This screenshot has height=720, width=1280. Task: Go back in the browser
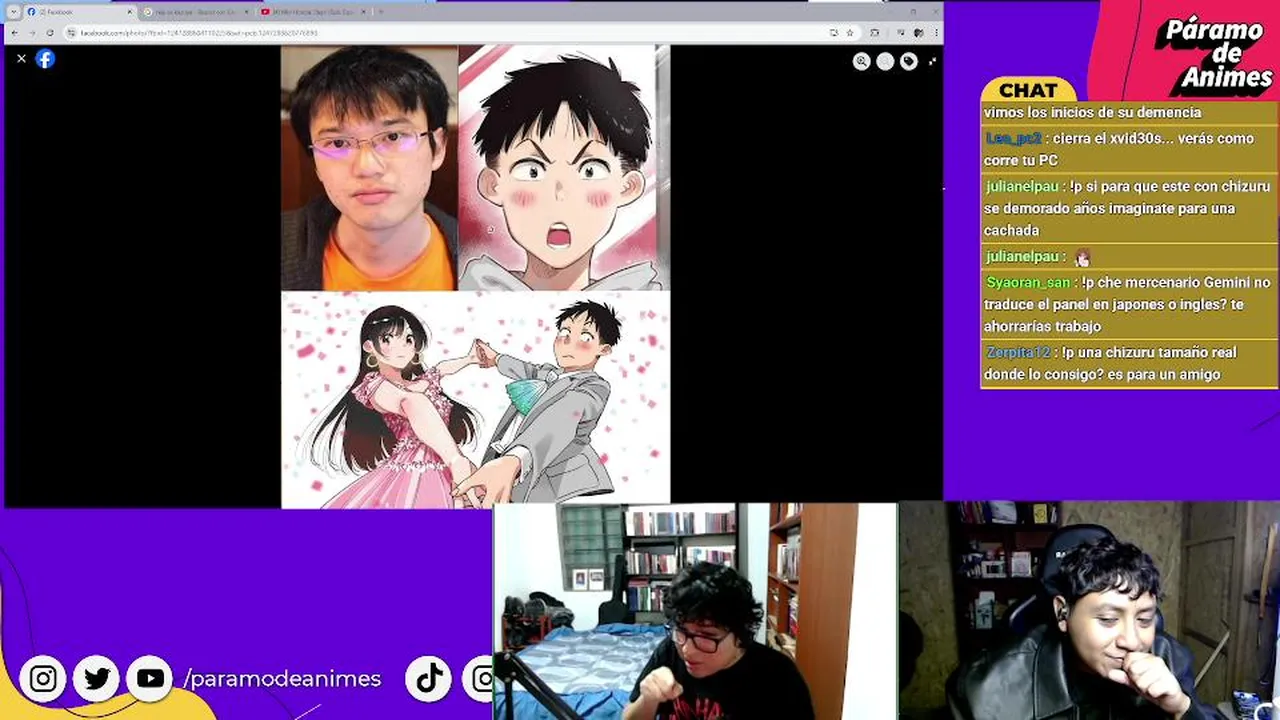[x=14, y=33]
